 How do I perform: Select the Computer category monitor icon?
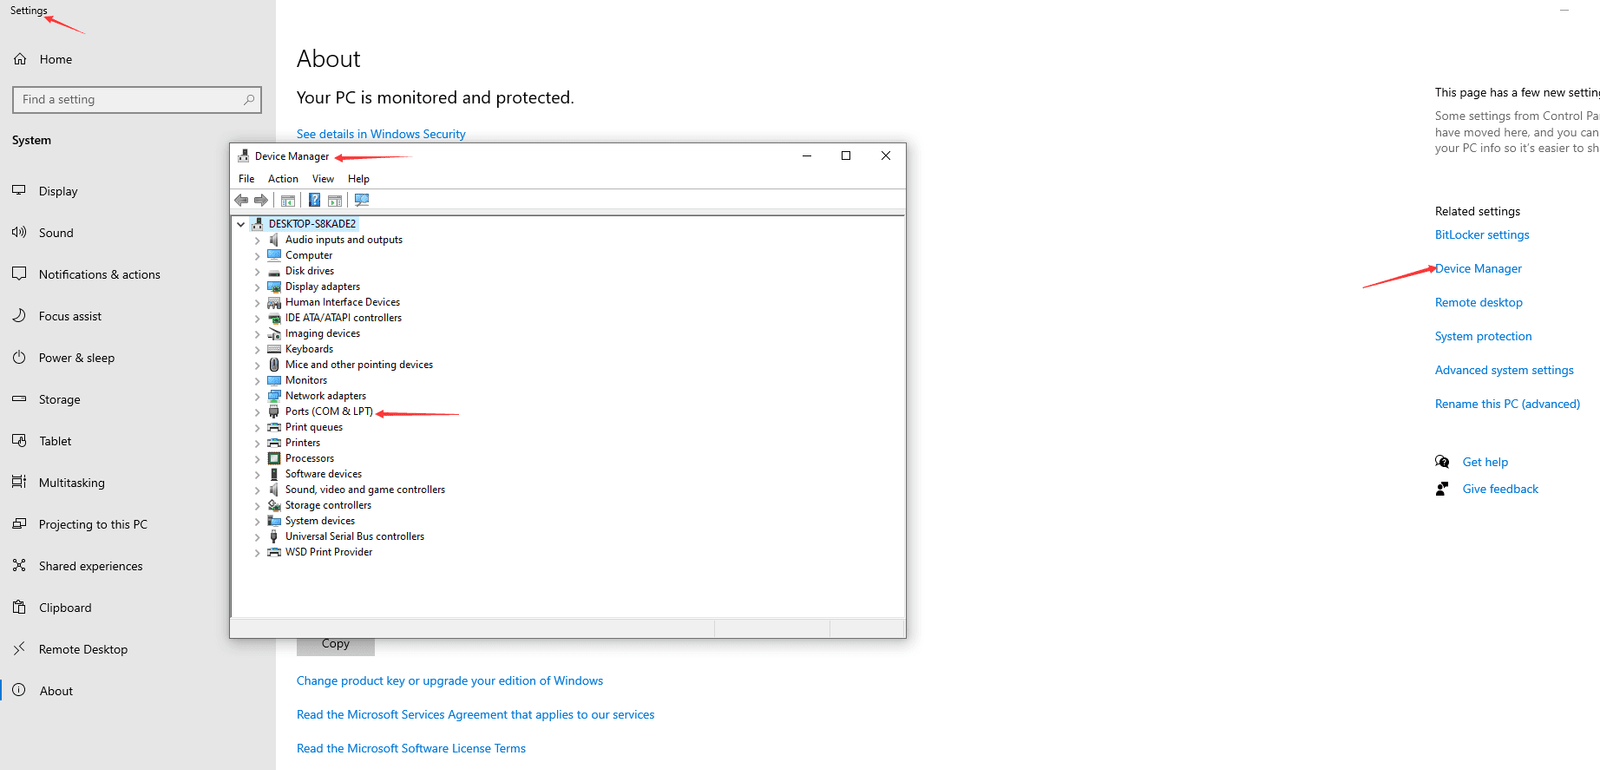click(x=274, y=255)
